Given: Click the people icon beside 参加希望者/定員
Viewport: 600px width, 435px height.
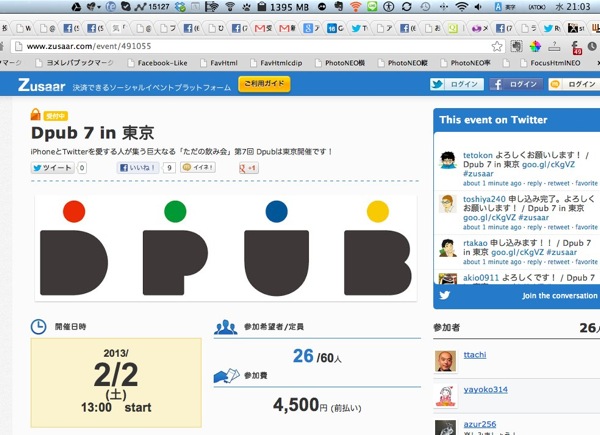Looking at the screenshot, I should tap(226, 327).
